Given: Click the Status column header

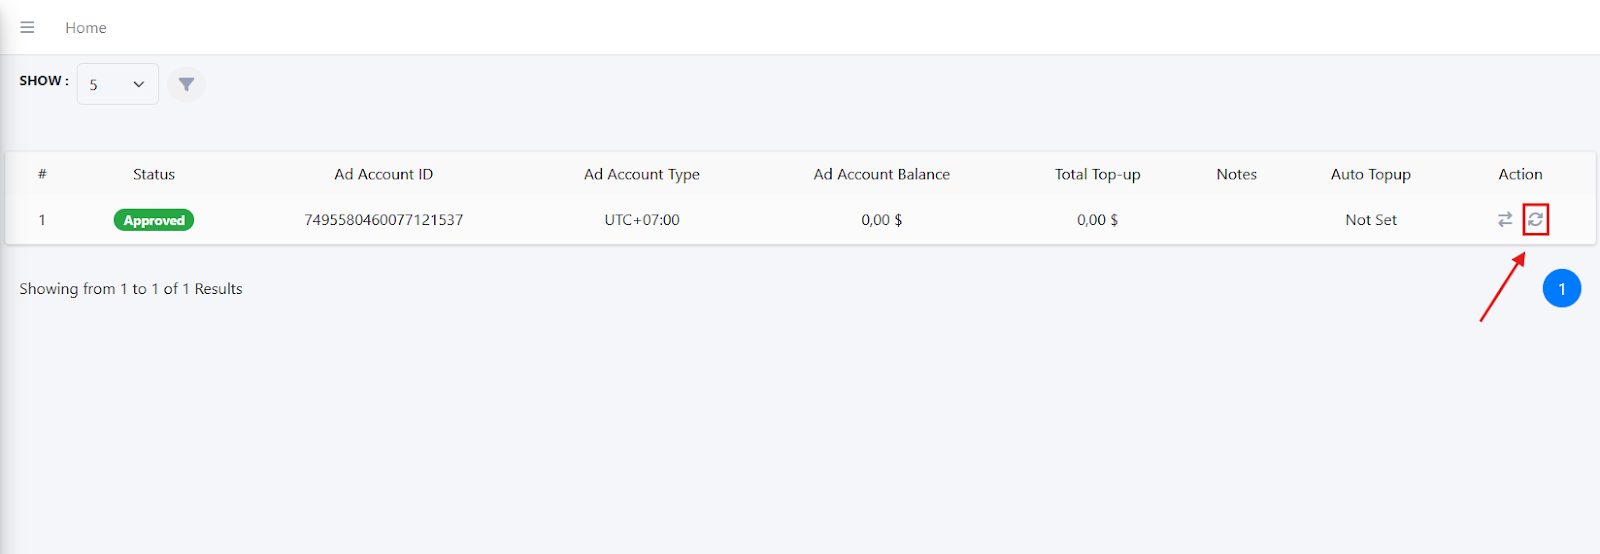Looking at the screenshot, I should point(154,174).
